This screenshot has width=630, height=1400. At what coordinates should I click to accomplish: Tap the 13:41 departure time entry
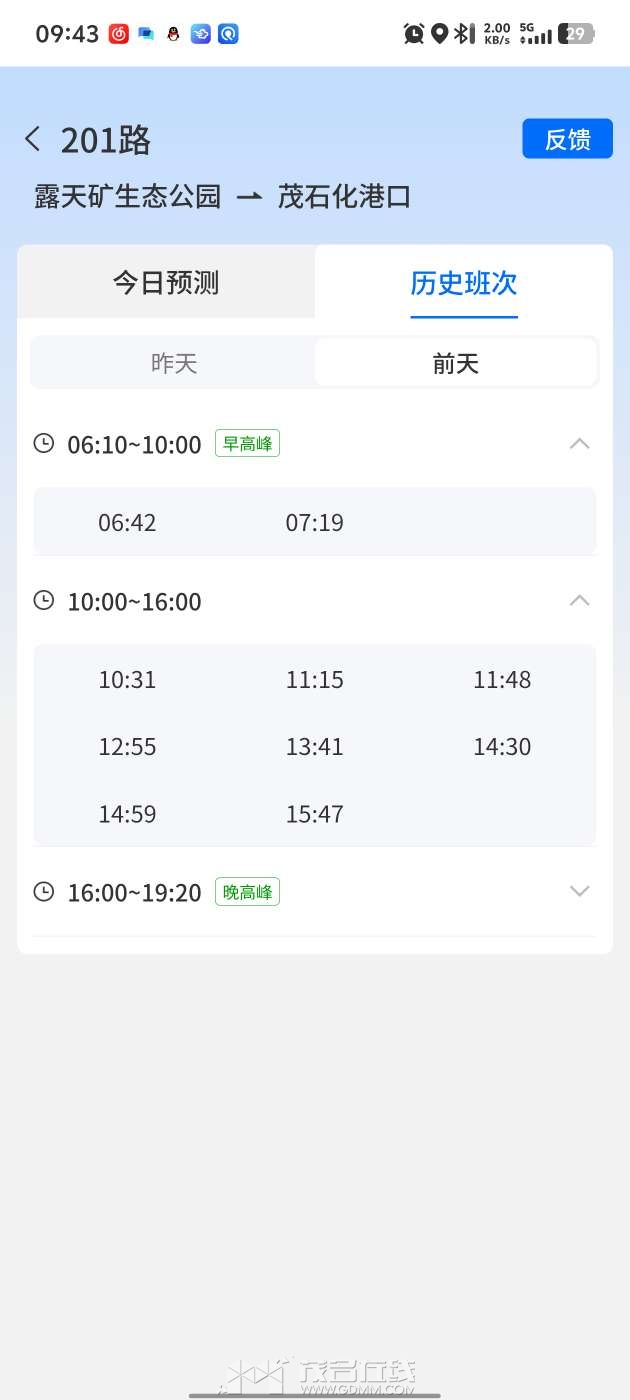[315, 747]
